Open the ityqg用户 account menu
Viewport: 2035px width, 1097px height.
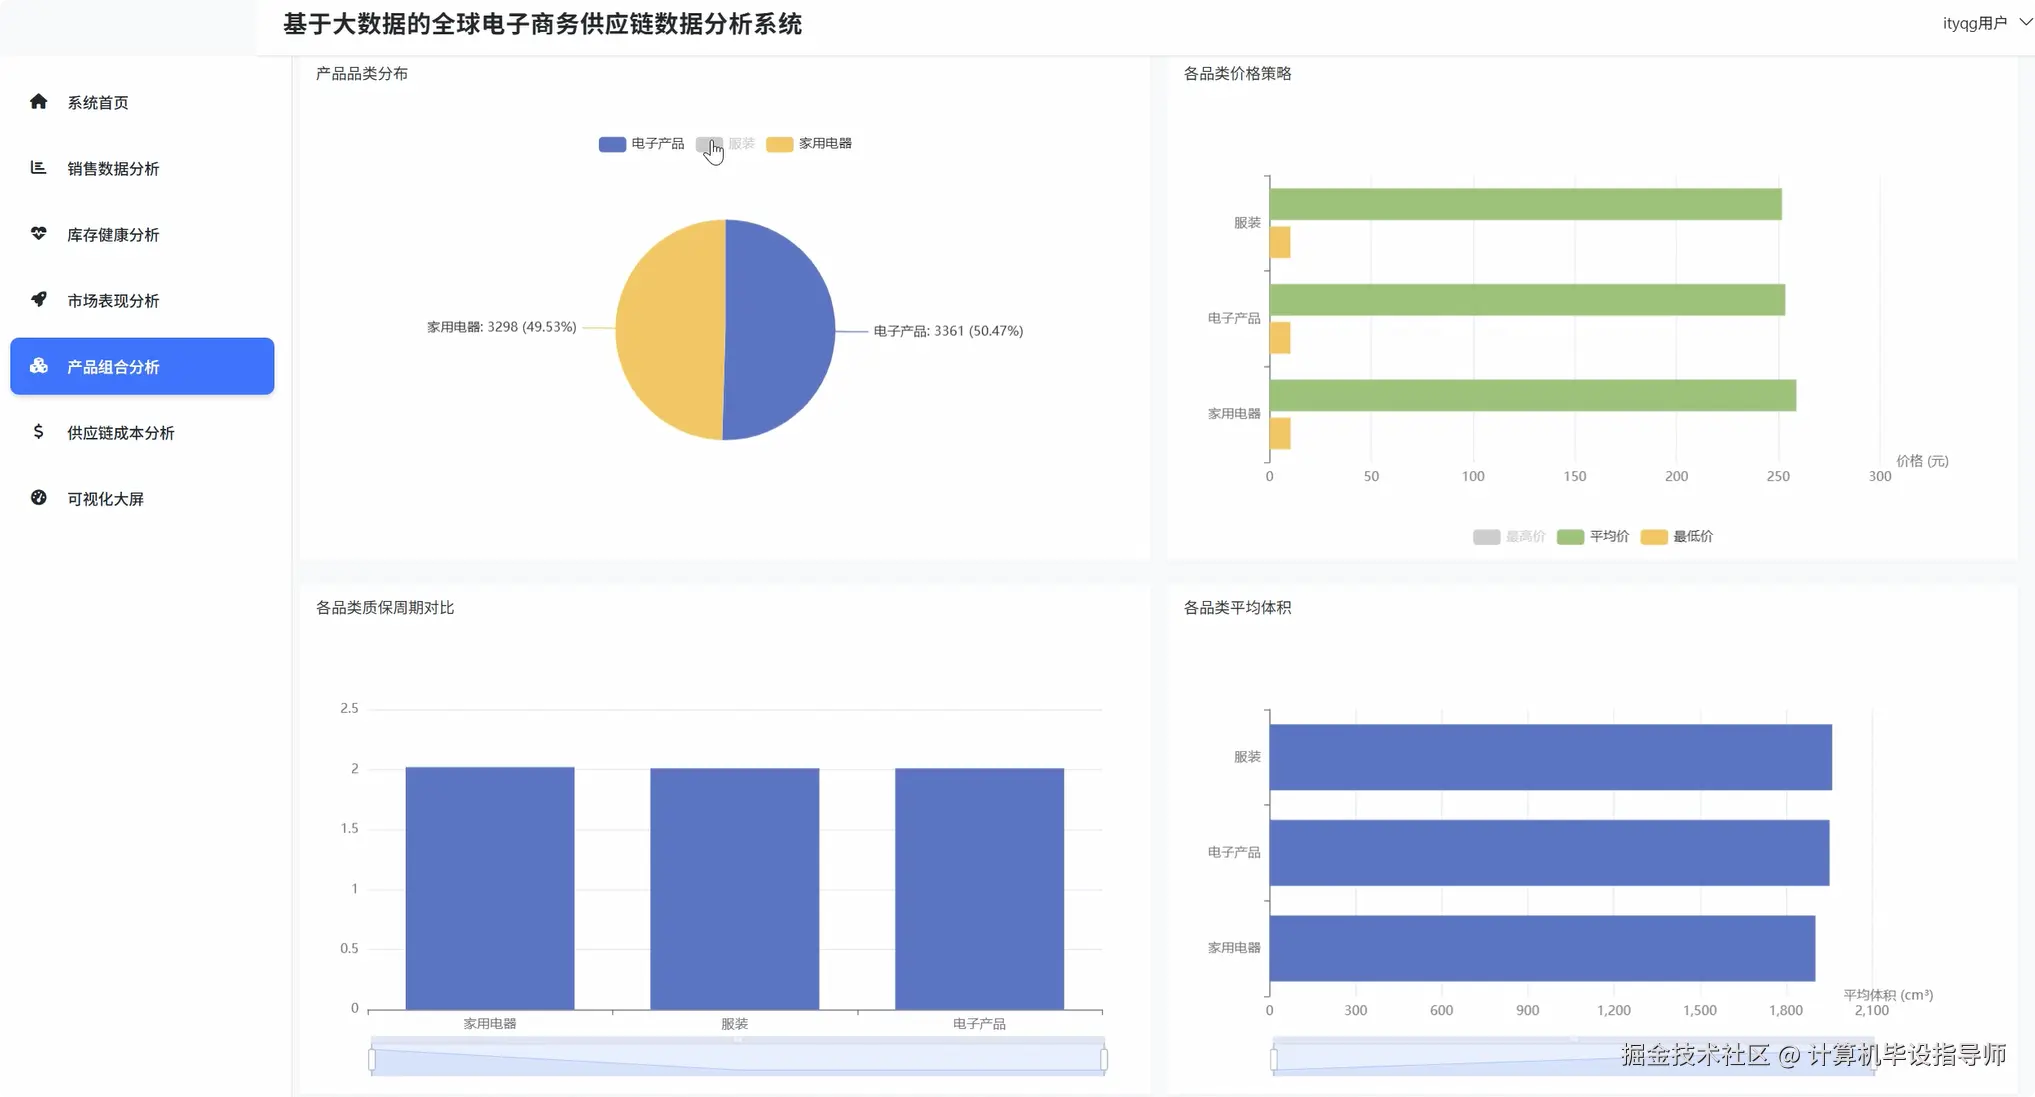coord(1974,23)
